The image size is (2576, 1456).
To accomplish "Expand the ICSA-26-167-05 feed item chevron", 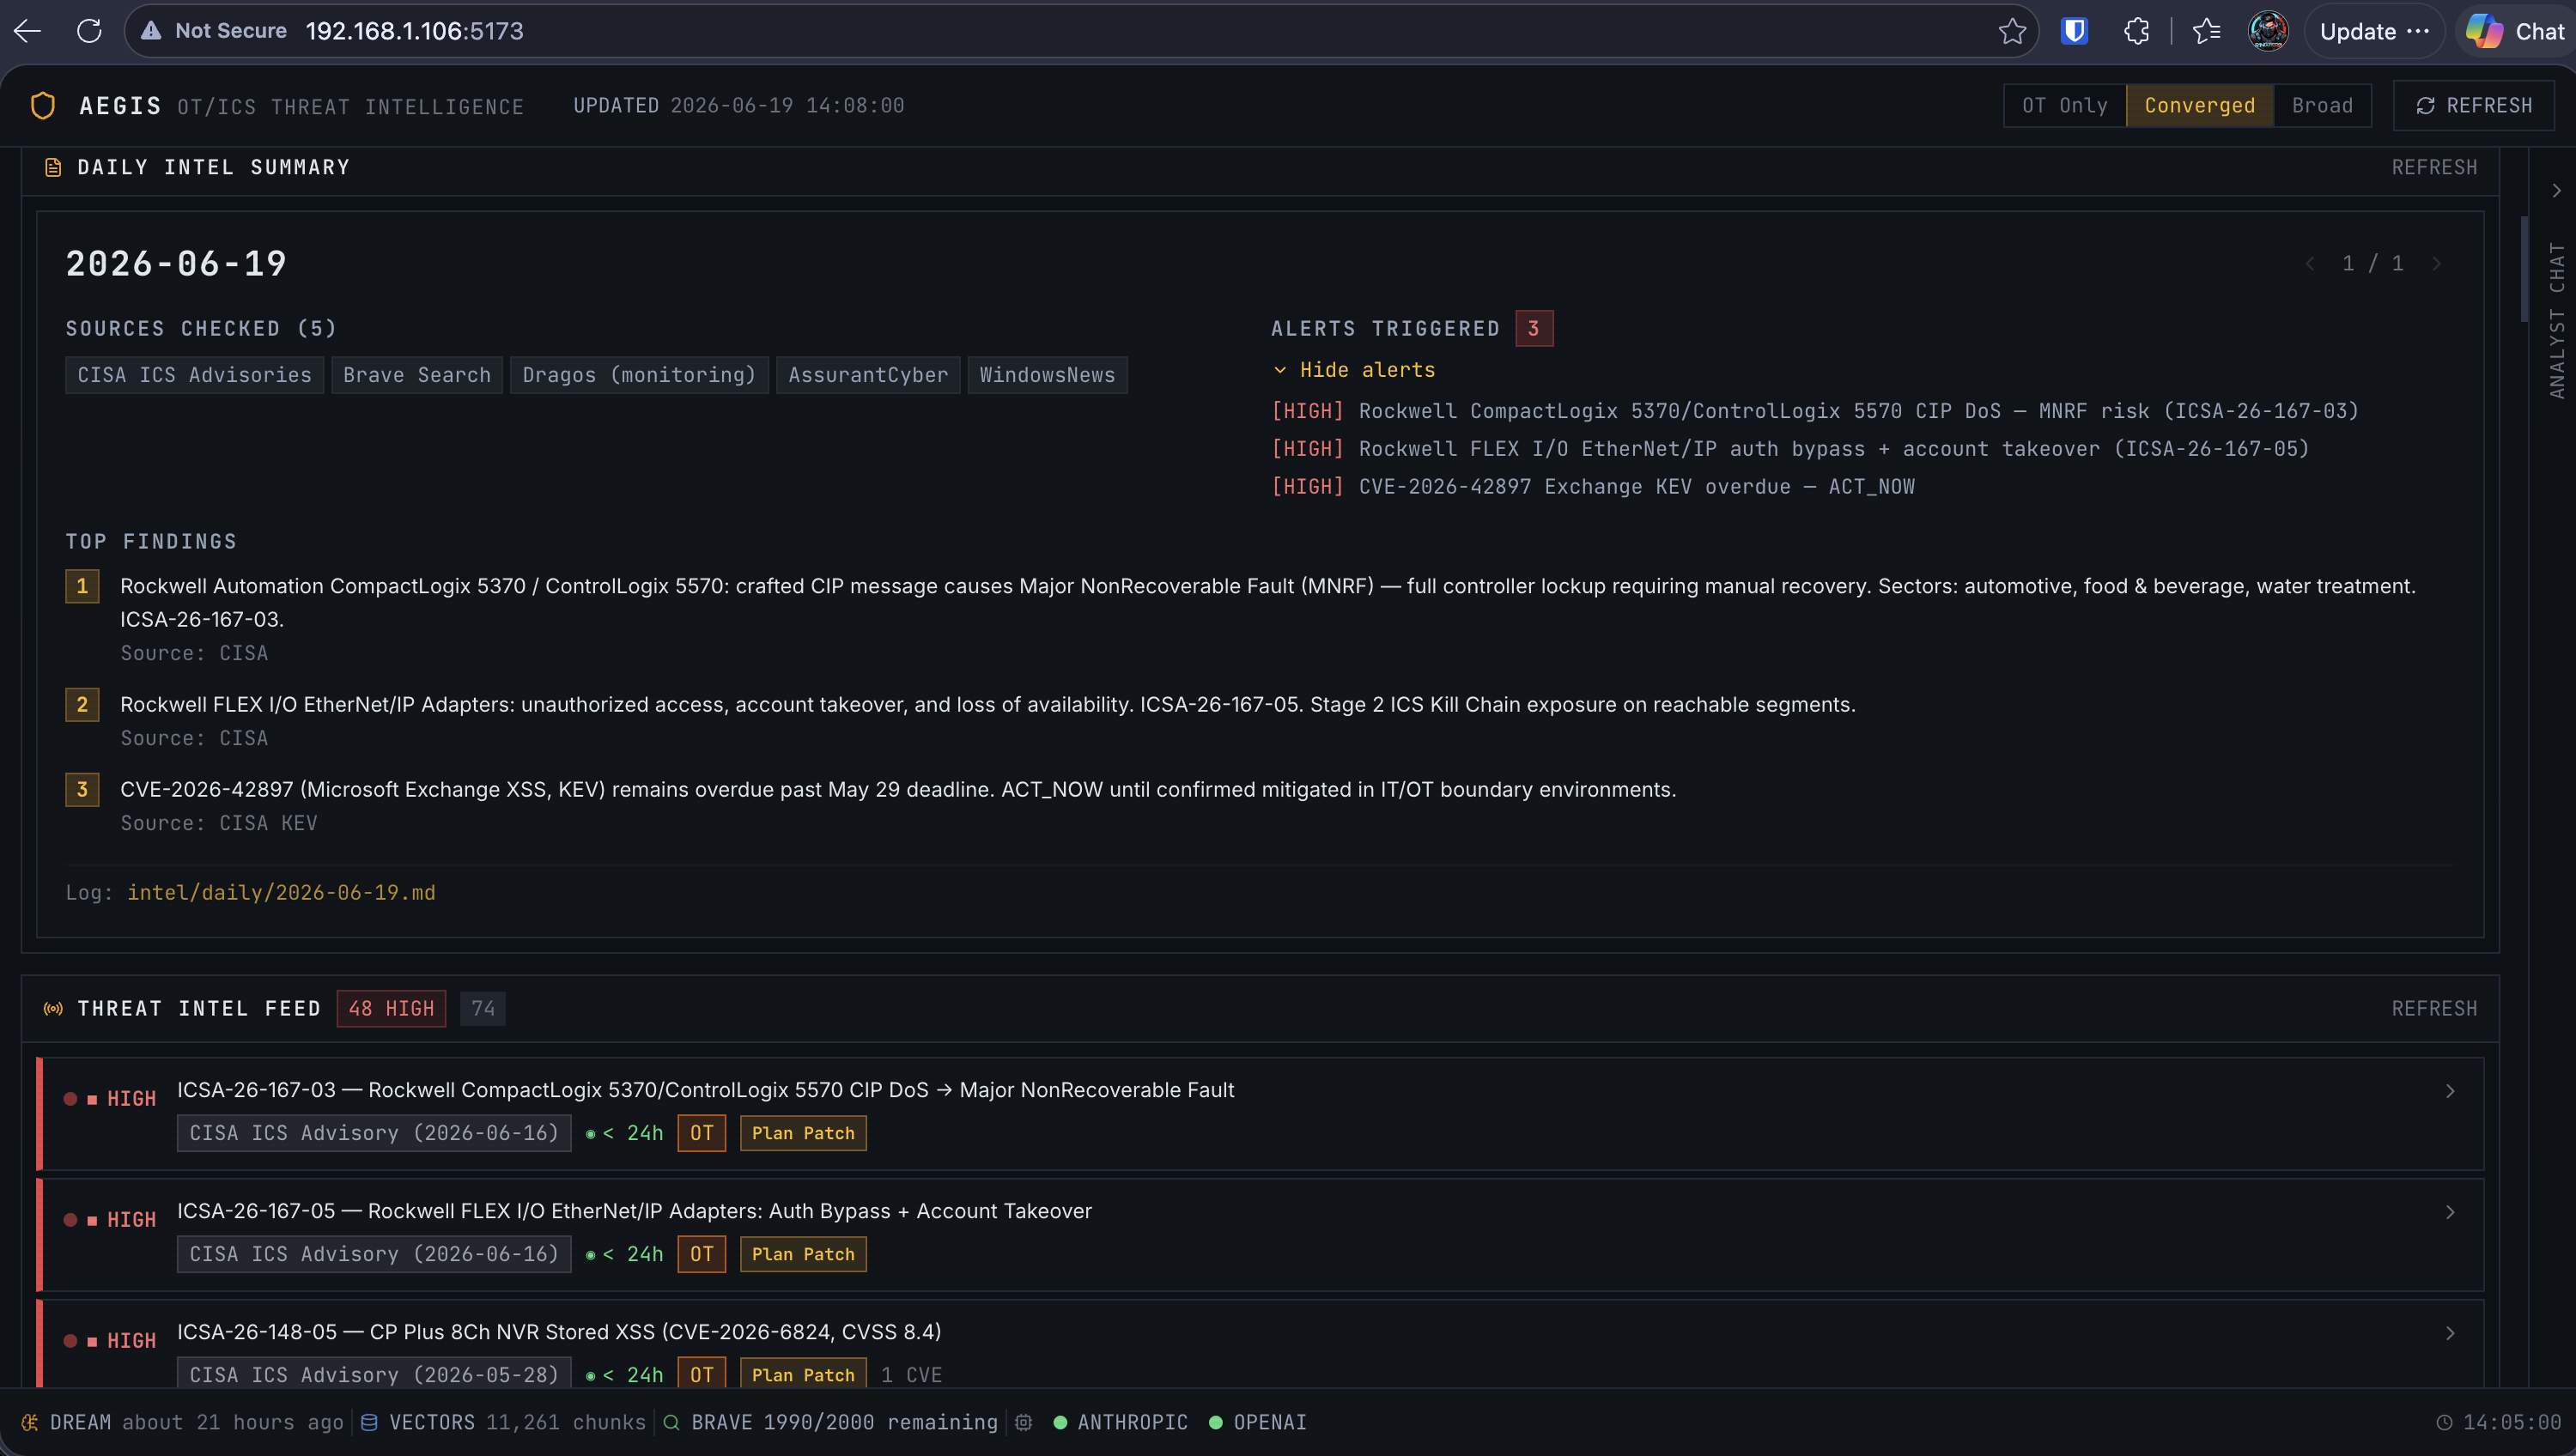I will [x=2450, y=1212].
